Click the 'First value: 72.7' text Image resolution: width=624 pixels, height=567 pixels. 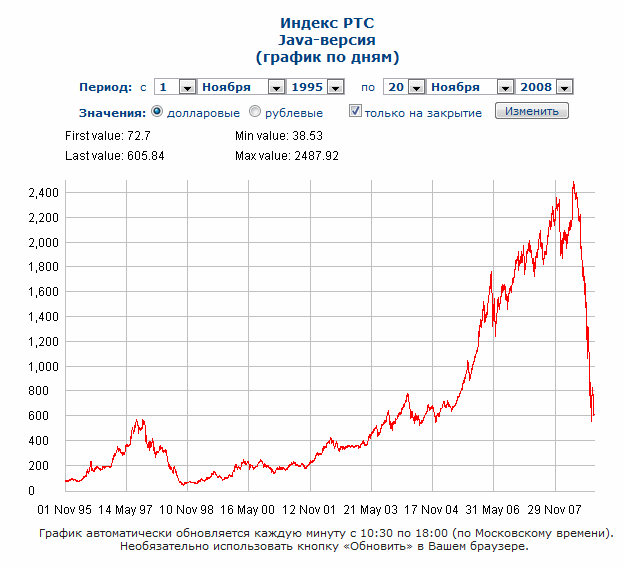click(108, 136)
